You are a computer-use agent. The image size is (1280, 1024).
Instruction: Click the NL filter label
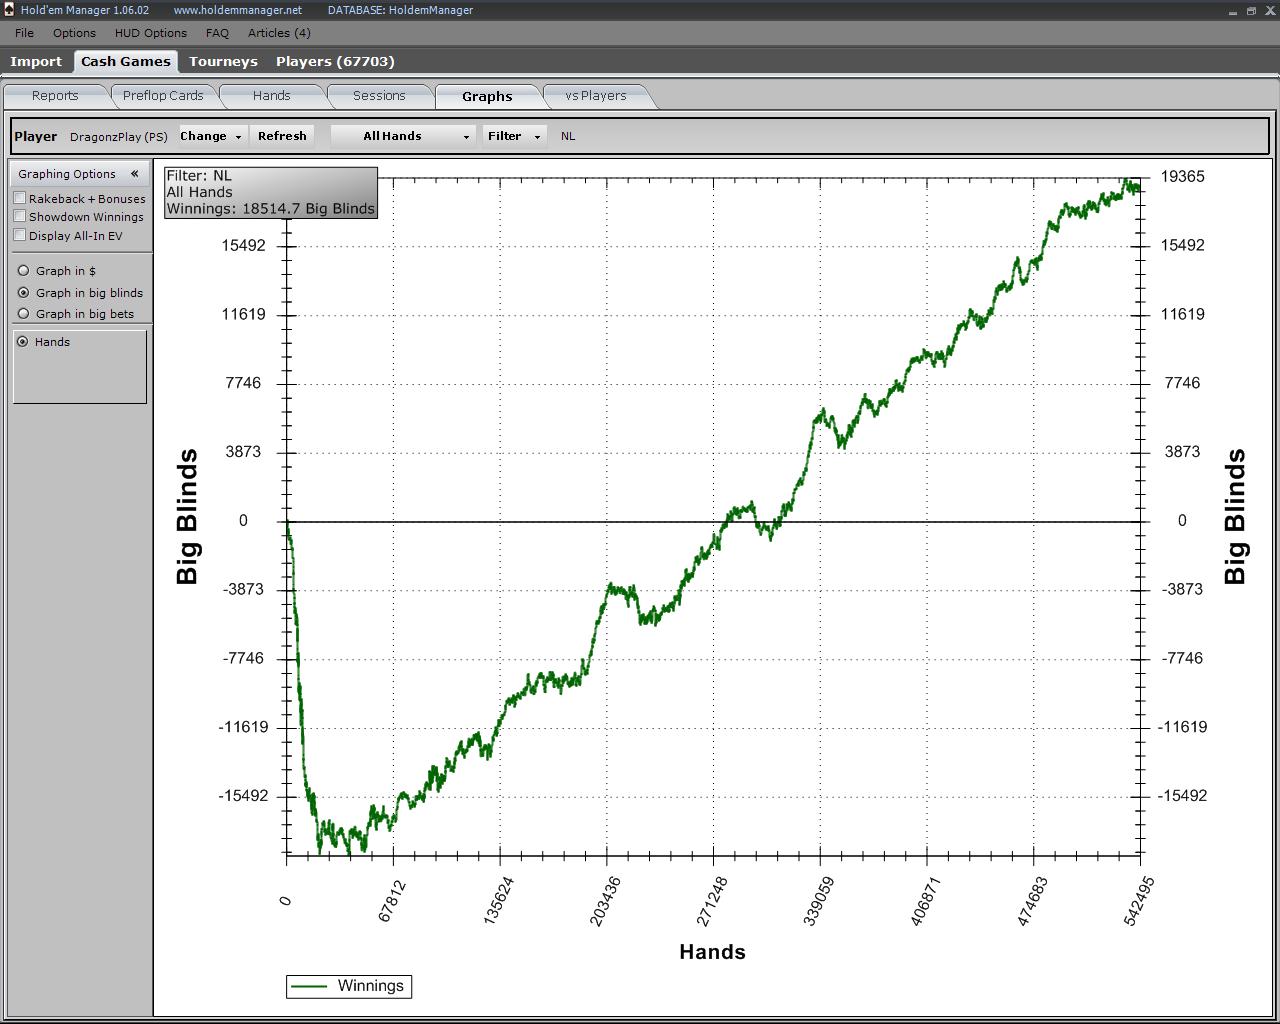coord(568,136)
